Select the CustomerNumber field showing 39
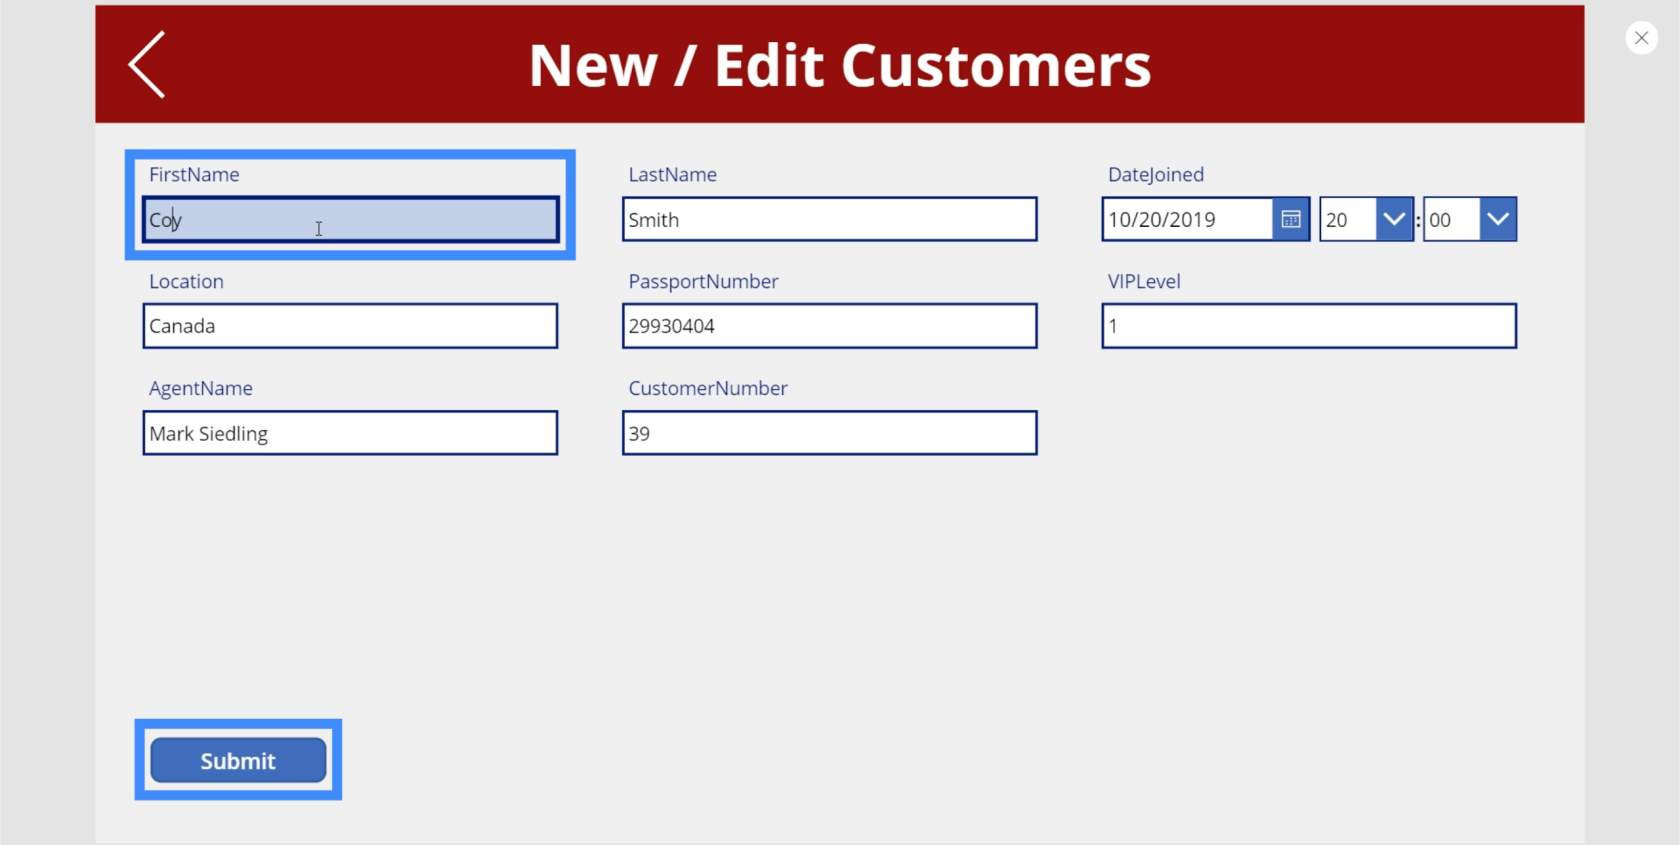 click(829, 434)
